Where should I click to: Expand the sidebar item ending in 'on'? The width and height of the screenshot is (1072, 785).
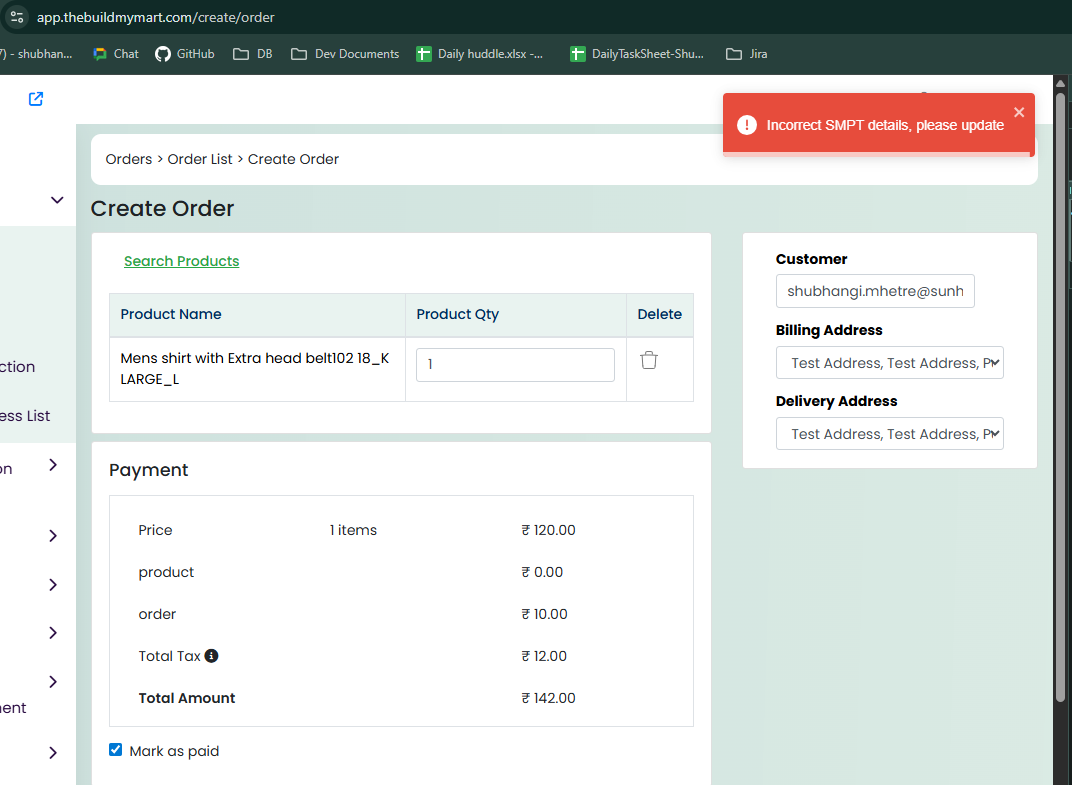tap(53, 465)
